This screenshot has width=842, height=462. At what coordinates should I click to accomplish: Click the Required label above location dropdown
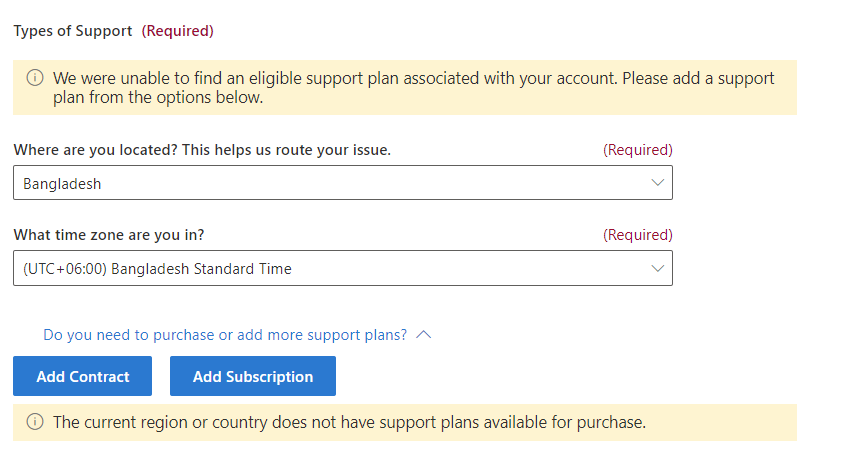(637, 150)
